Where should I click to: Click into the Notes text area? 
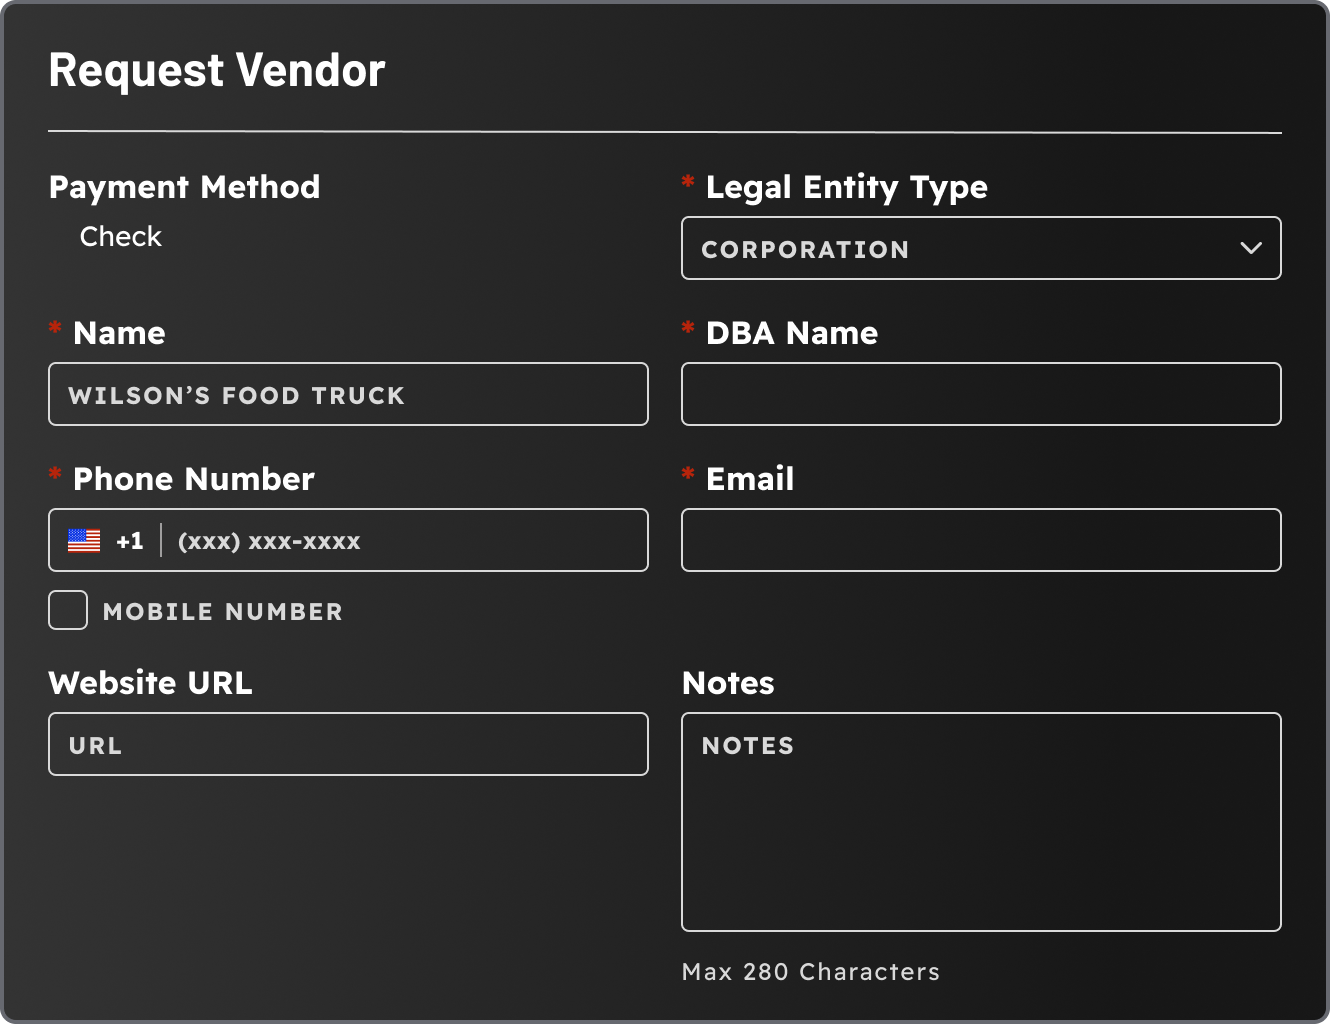[x=980, y=820]
